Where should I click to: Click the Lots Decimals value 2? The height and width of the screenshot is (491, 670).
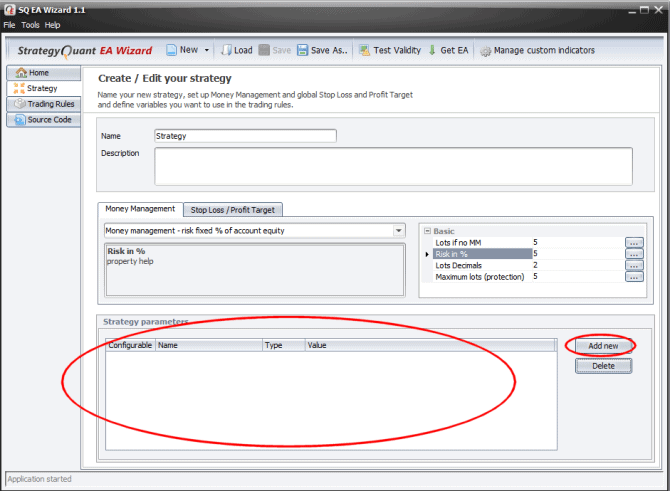point(535,265)
